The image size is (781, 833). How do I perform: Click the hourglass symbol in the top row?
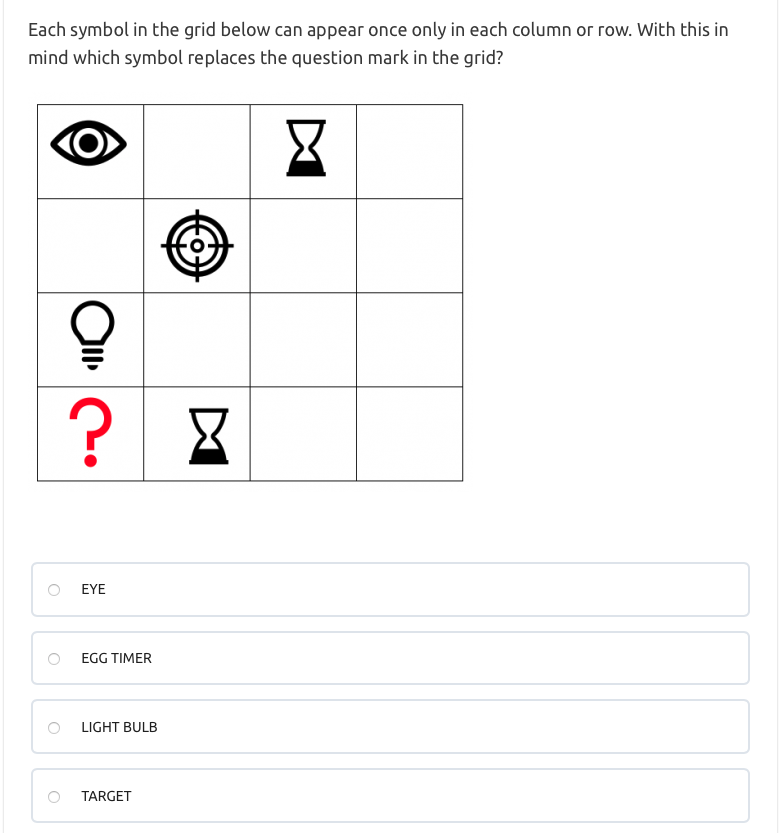click(x=305, y=148)
